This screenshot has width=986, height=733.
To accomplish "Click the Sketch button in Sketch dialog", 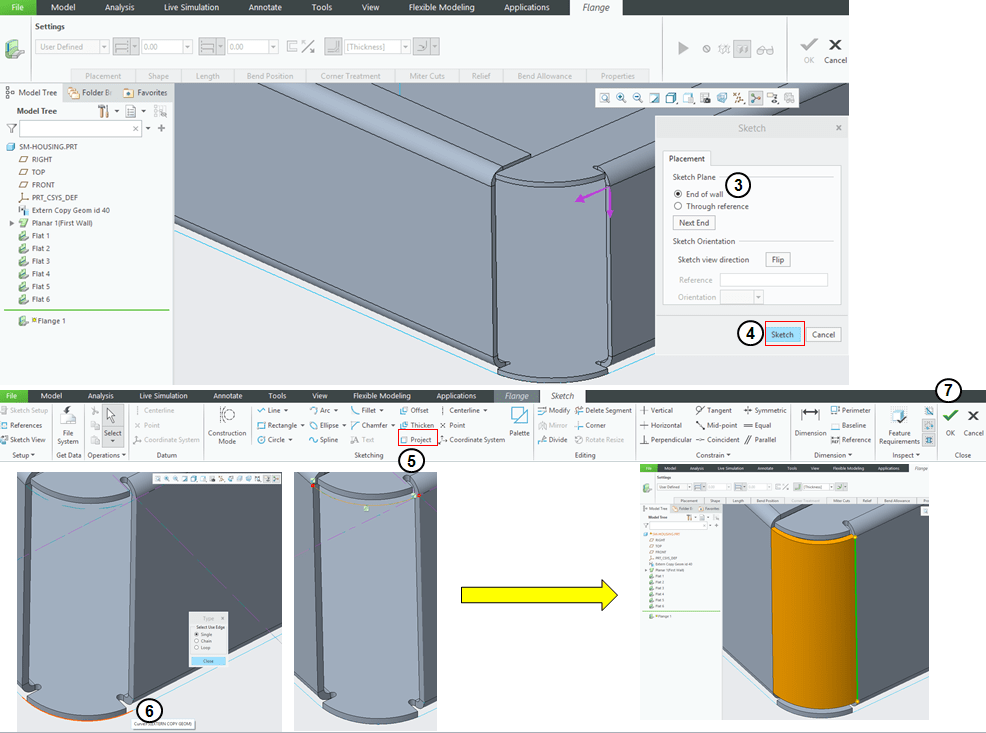I will point(783,335).
